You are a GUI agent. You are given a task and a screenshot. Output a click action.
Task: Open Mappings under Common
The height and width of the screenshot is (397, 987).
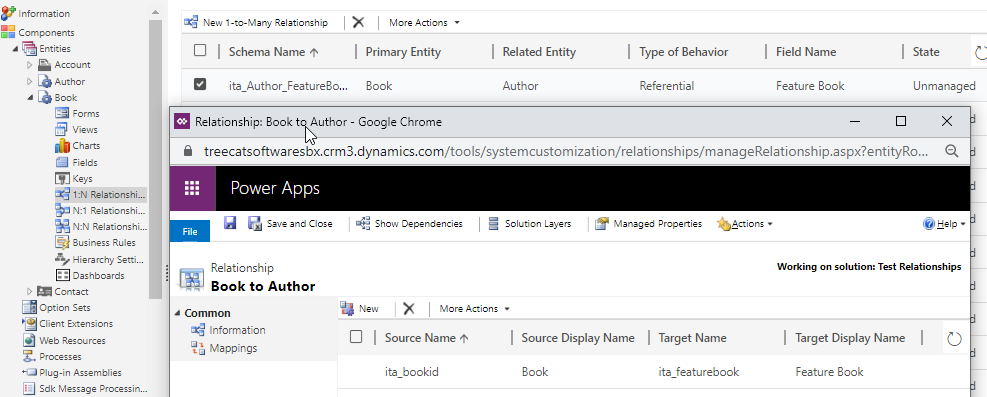(x=225, y=348)
